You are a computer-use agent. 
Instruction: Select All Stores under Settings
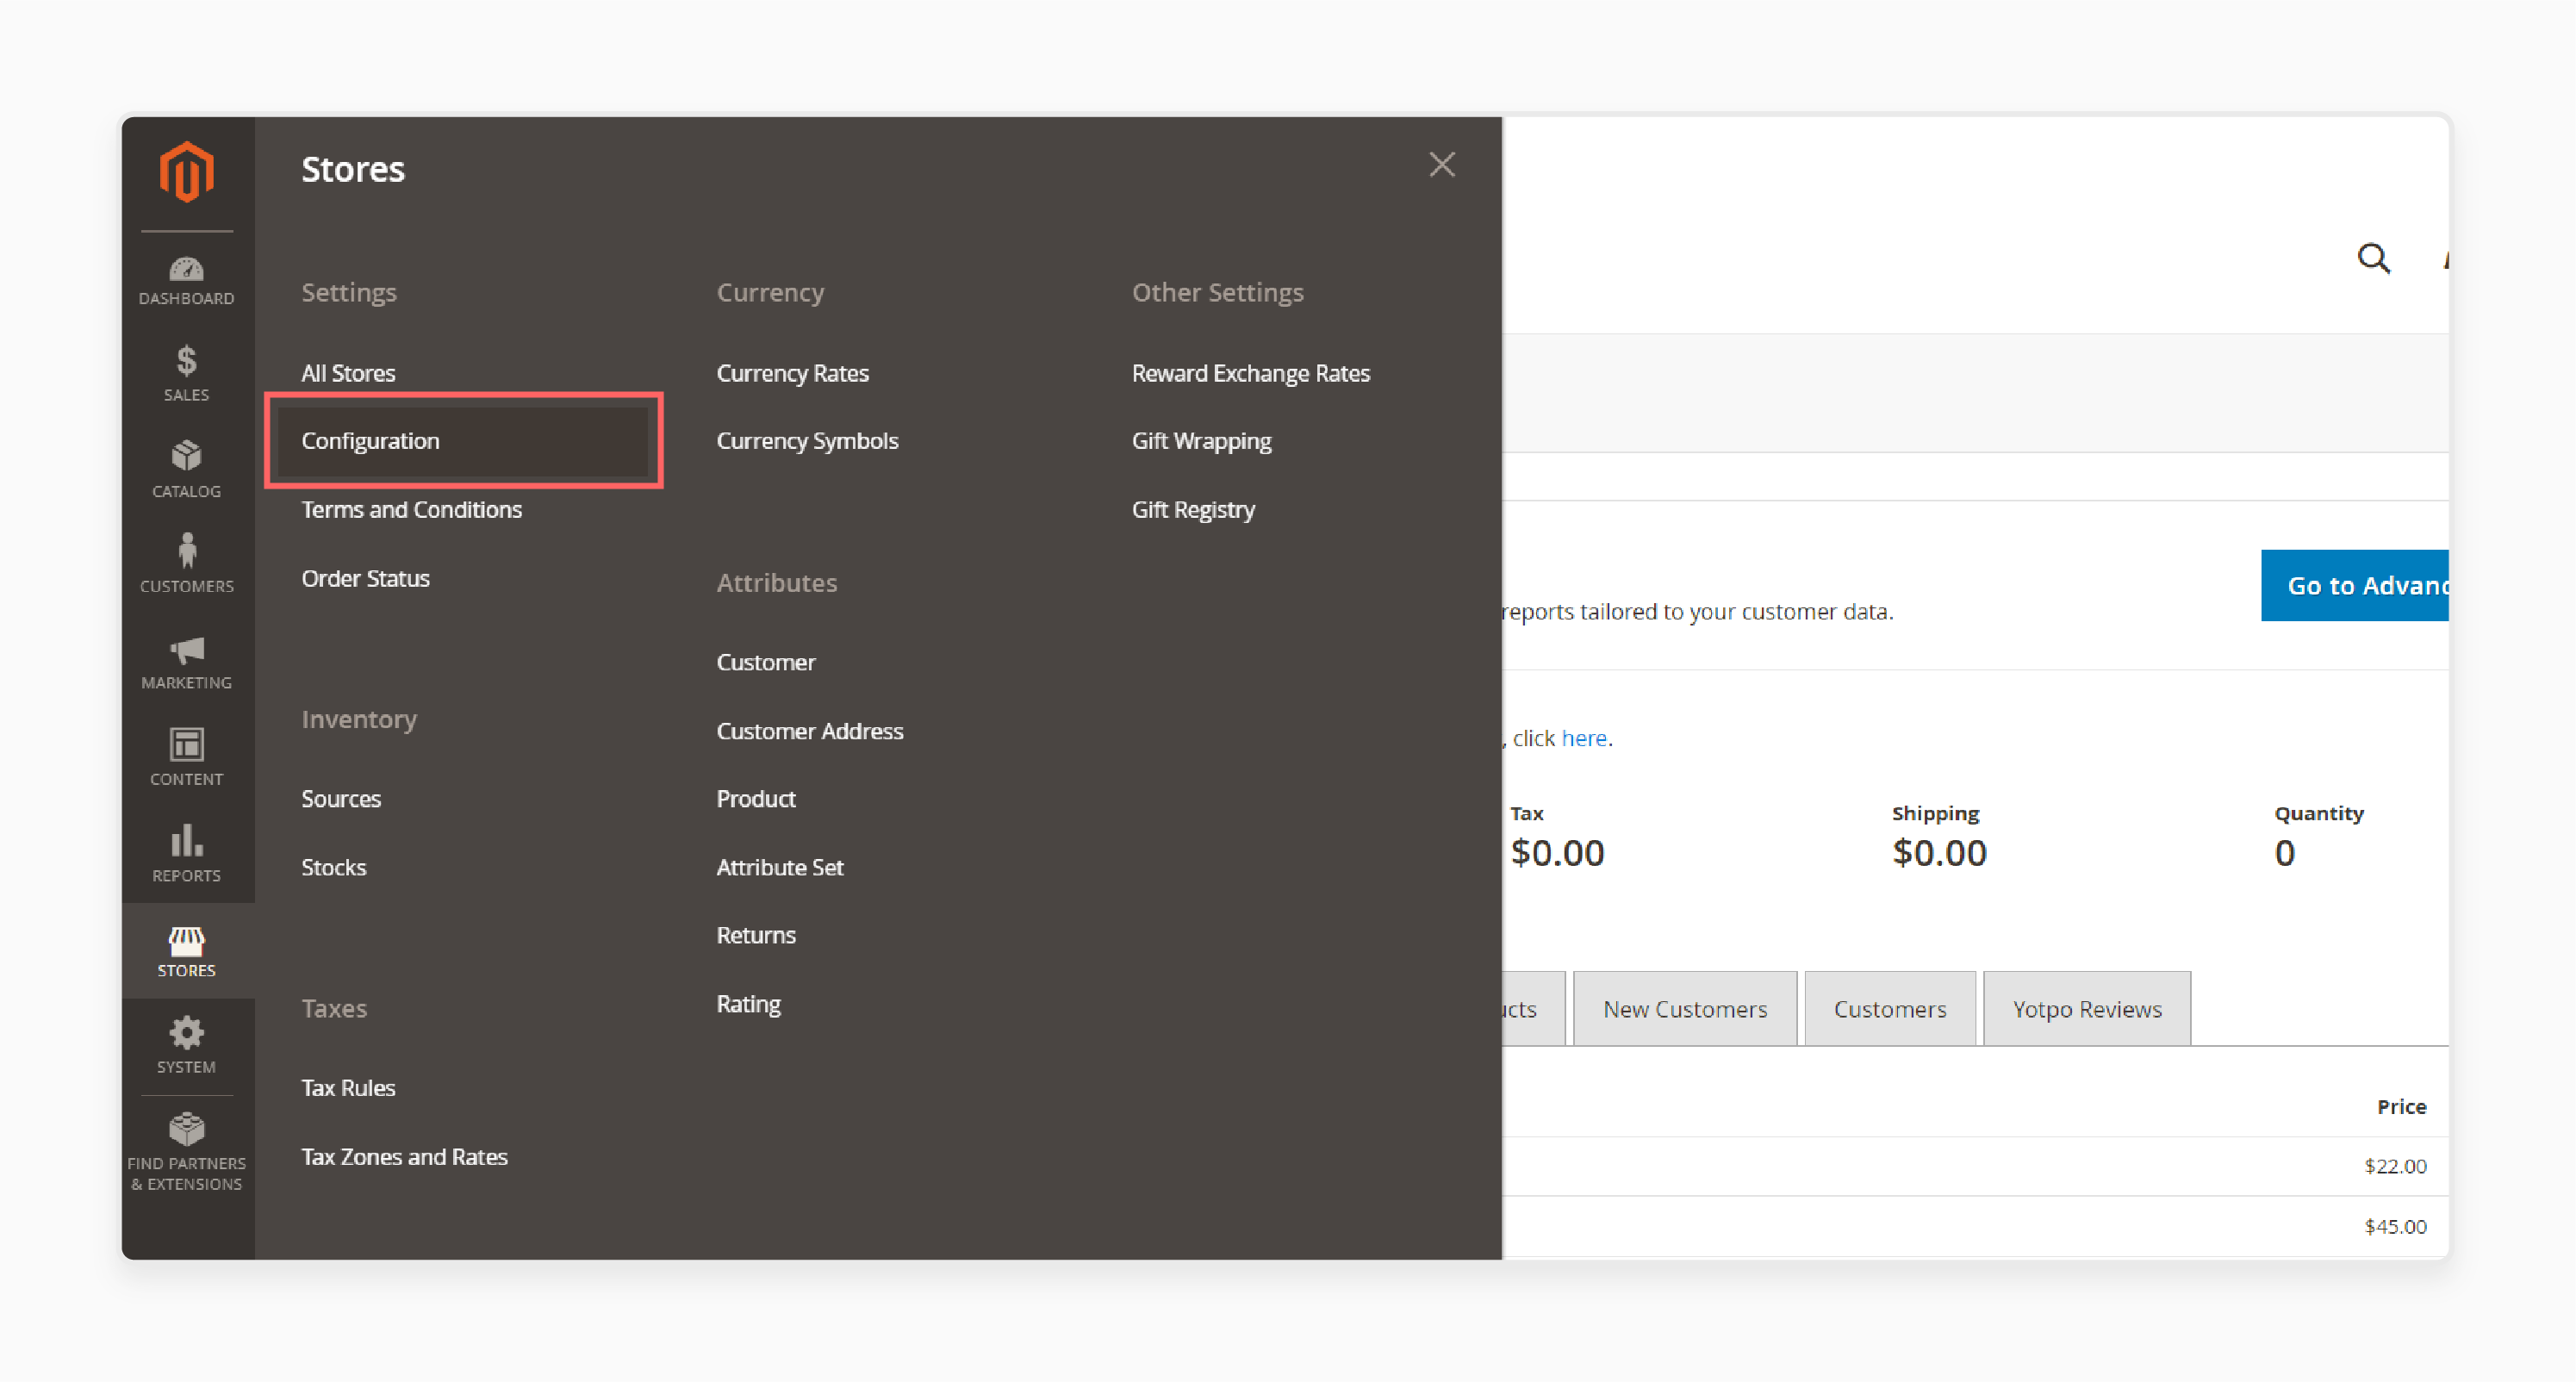click(x=347, y=371)
